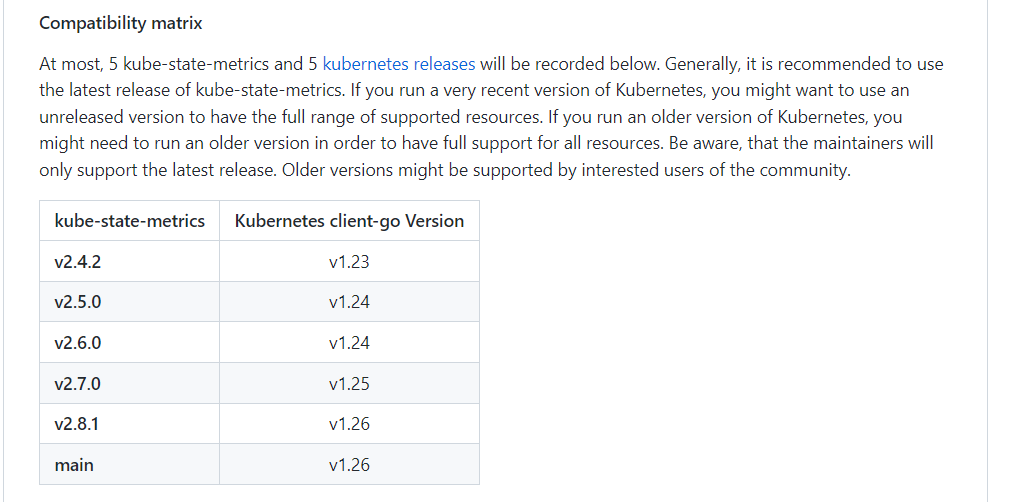
Task: Click the main branch row cell
Action: pyautogui.click(x=129, y=465)
